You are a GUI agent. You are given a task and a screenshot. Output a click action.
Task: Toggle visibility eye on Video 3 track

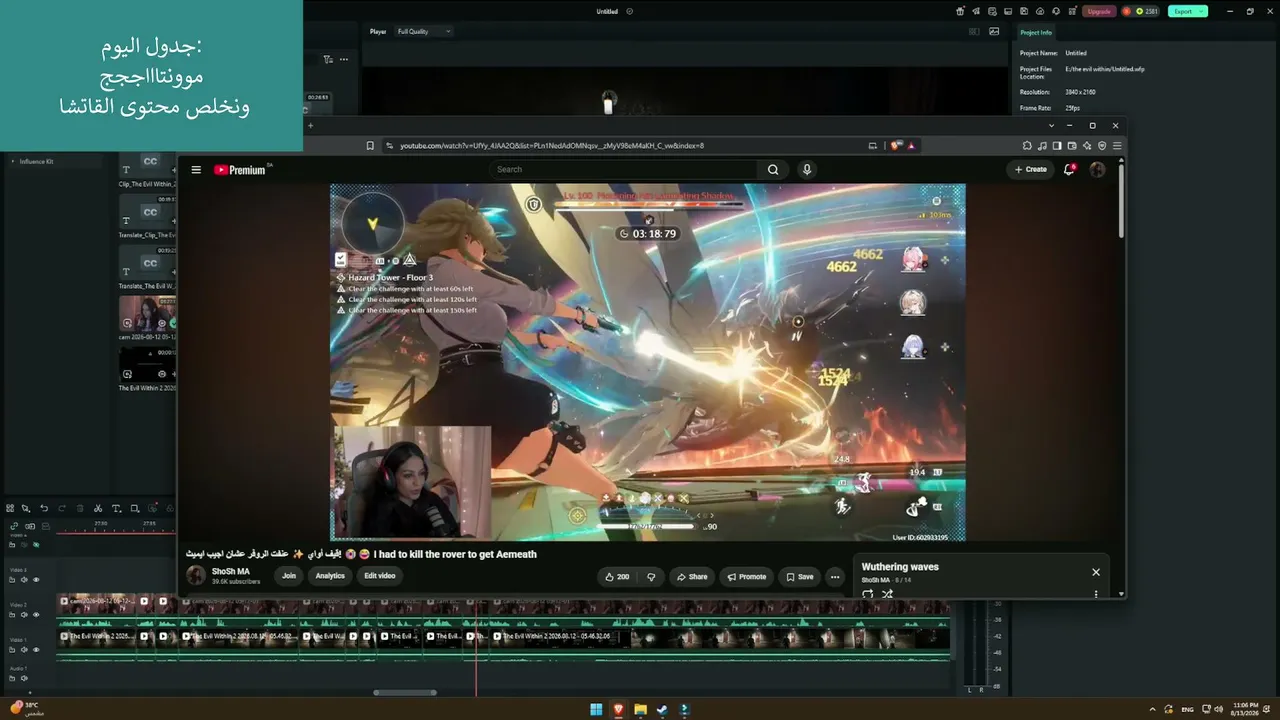36,580
